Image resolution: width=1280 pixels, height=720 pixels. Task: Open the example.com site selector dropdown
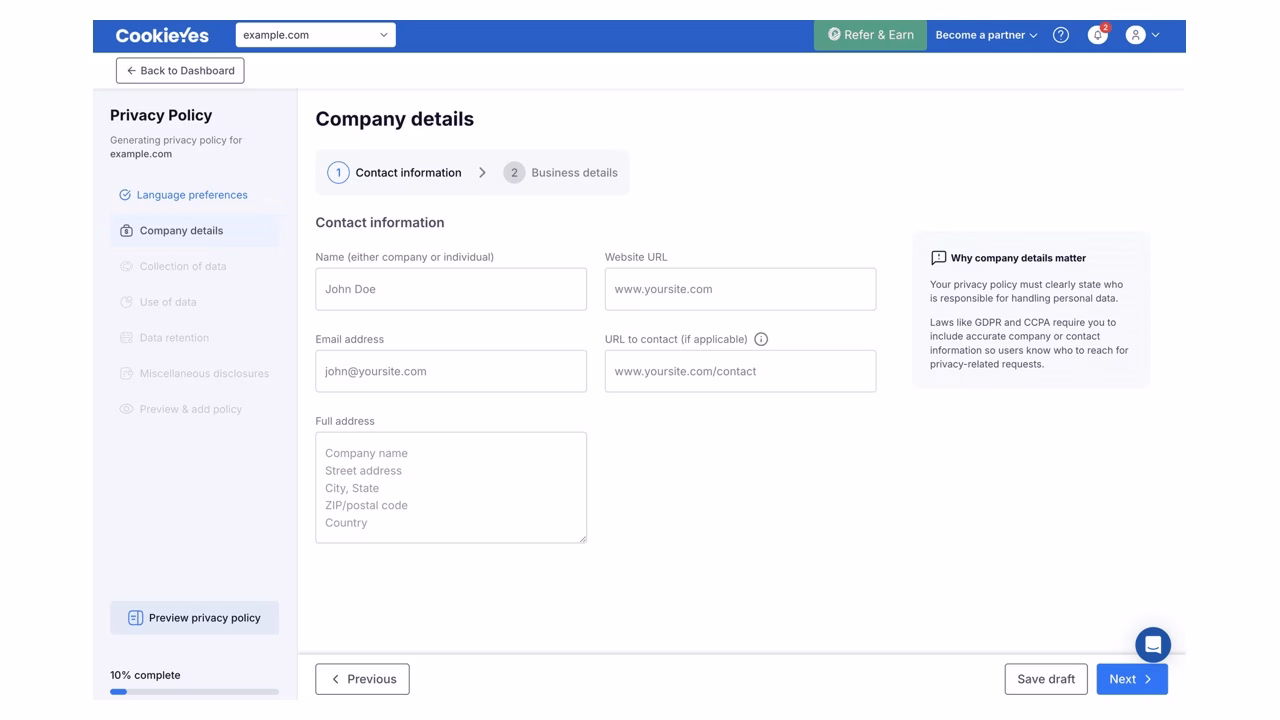(316, 35)
